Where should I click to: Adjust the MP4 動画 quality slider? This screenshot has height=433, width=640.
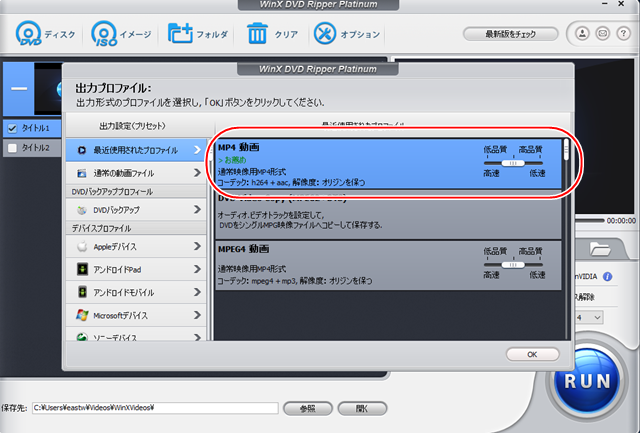(x=513, y=163)
